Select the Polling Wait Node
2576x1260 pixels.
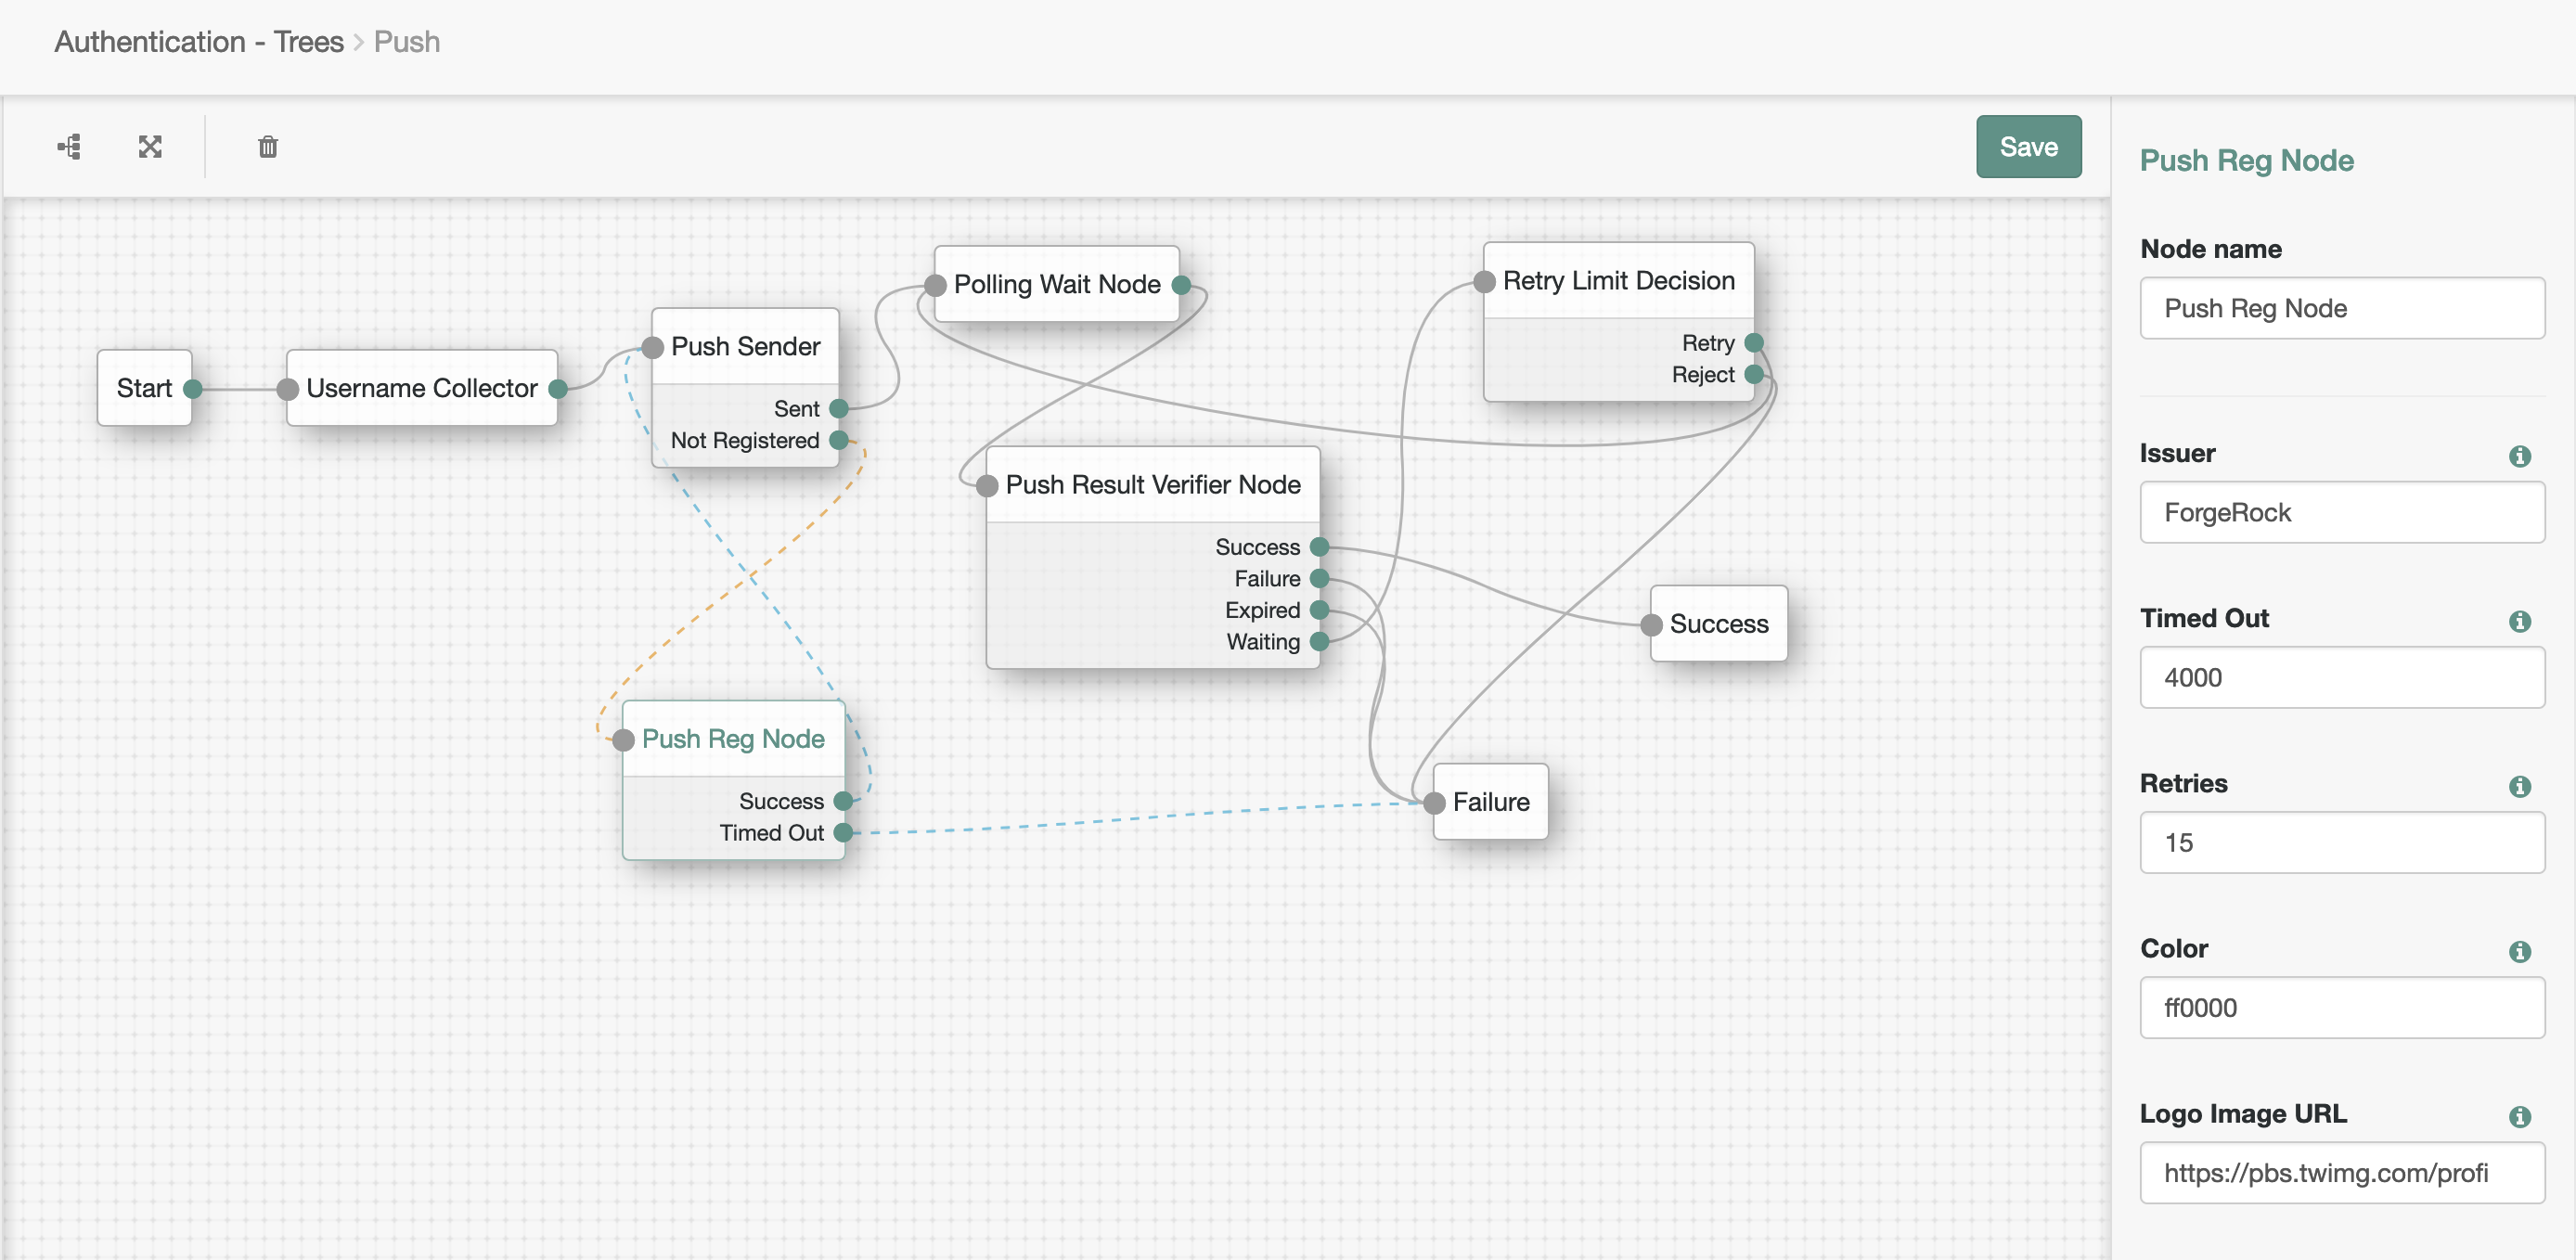[x=1056, y=285]
